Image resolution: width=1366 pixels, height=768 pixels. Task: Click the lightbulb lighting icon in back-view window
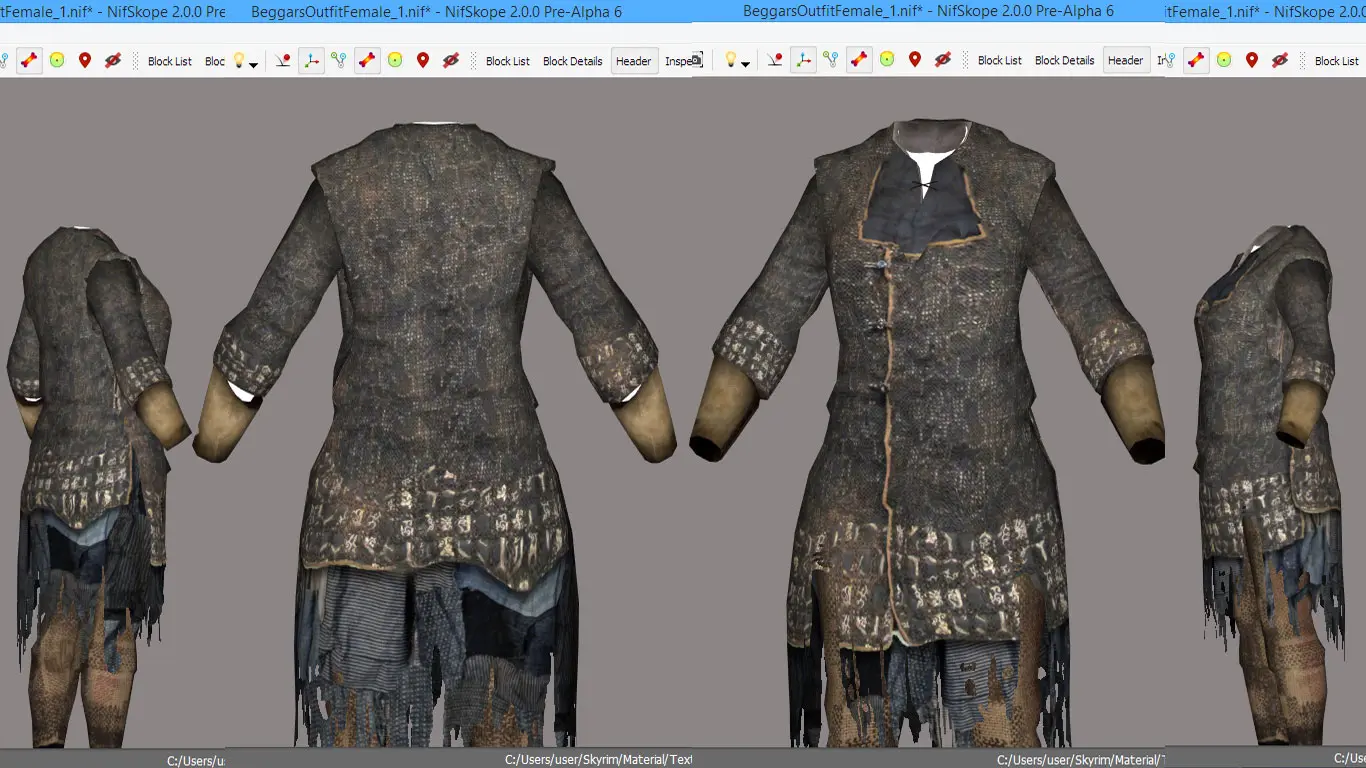239,60
